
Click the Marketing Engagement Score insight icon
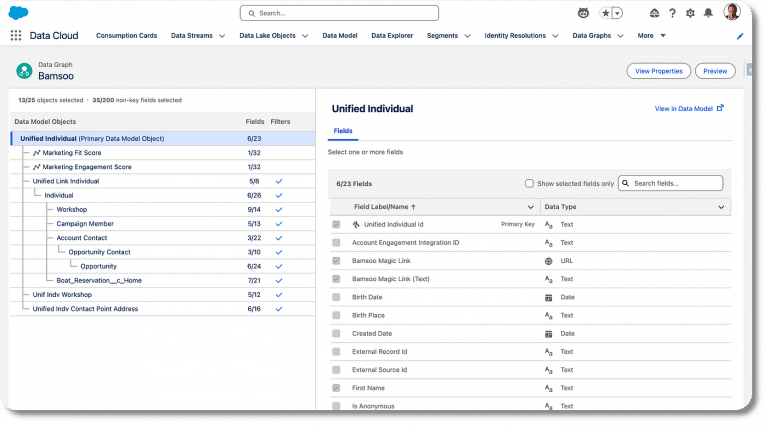pos(37,167)
